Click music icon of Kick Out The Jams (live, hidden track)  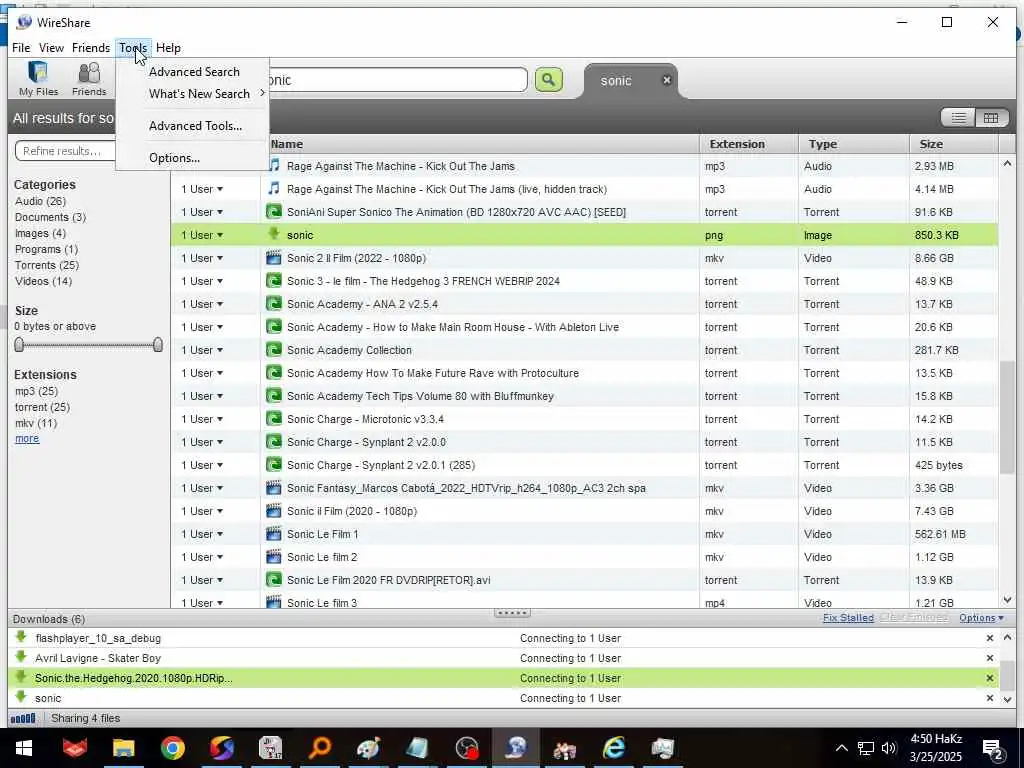[x=274, y=189]
